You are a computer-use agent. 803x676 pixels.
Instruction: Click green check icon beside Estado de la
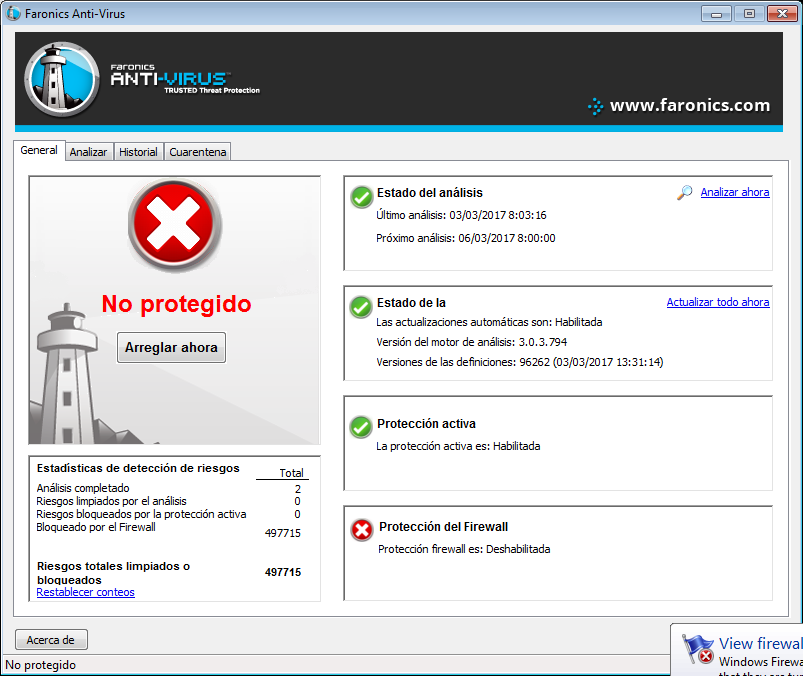coord(361,307)
